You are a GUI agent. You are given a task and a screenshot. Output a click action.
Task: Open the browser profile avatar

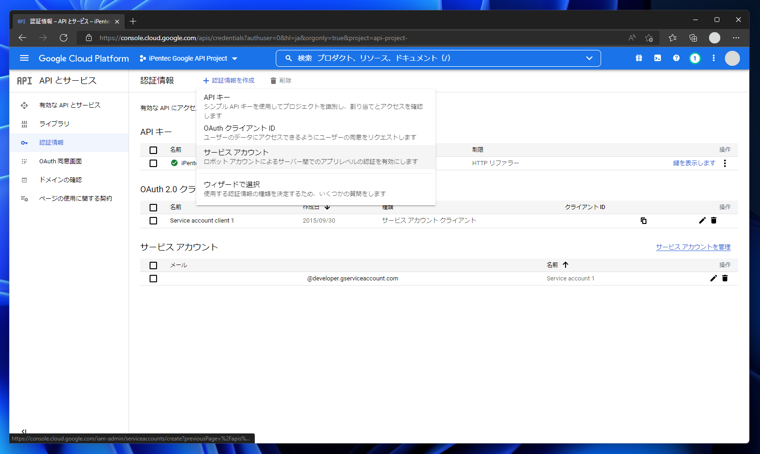click(x=714, y=38)
